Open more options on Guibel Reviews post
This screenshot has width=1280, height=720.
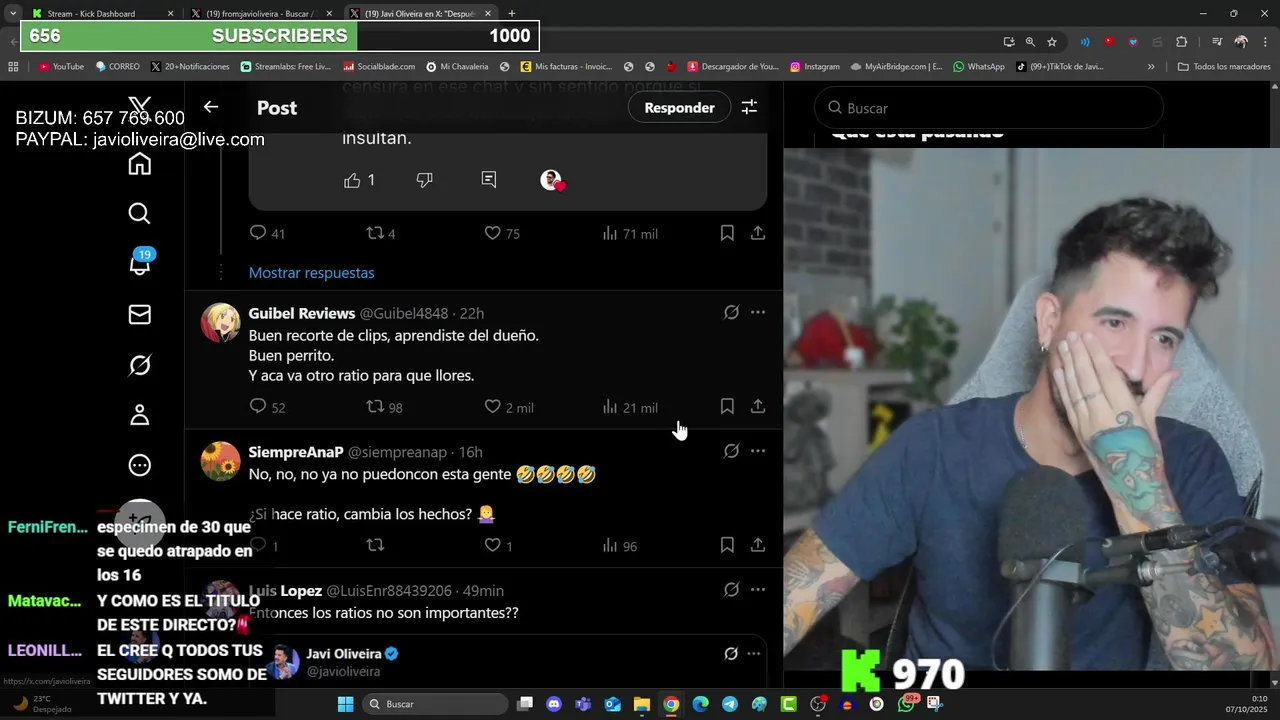pos(758,313)
